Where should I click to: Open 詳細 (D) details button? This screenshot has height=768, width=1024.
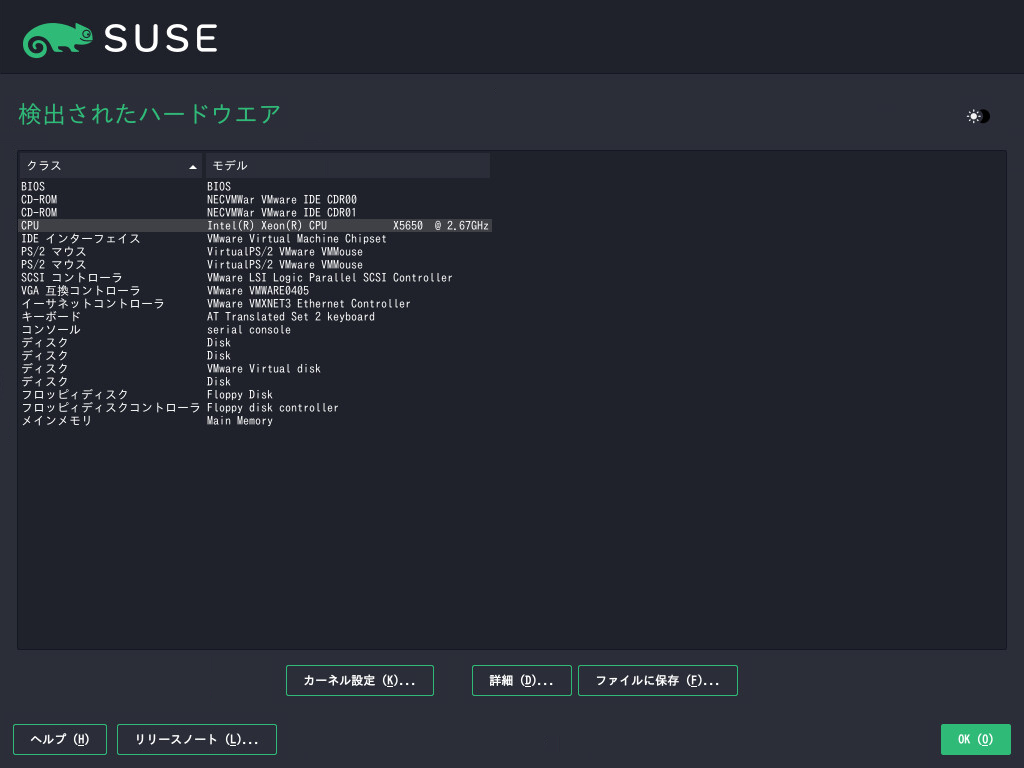521,680
